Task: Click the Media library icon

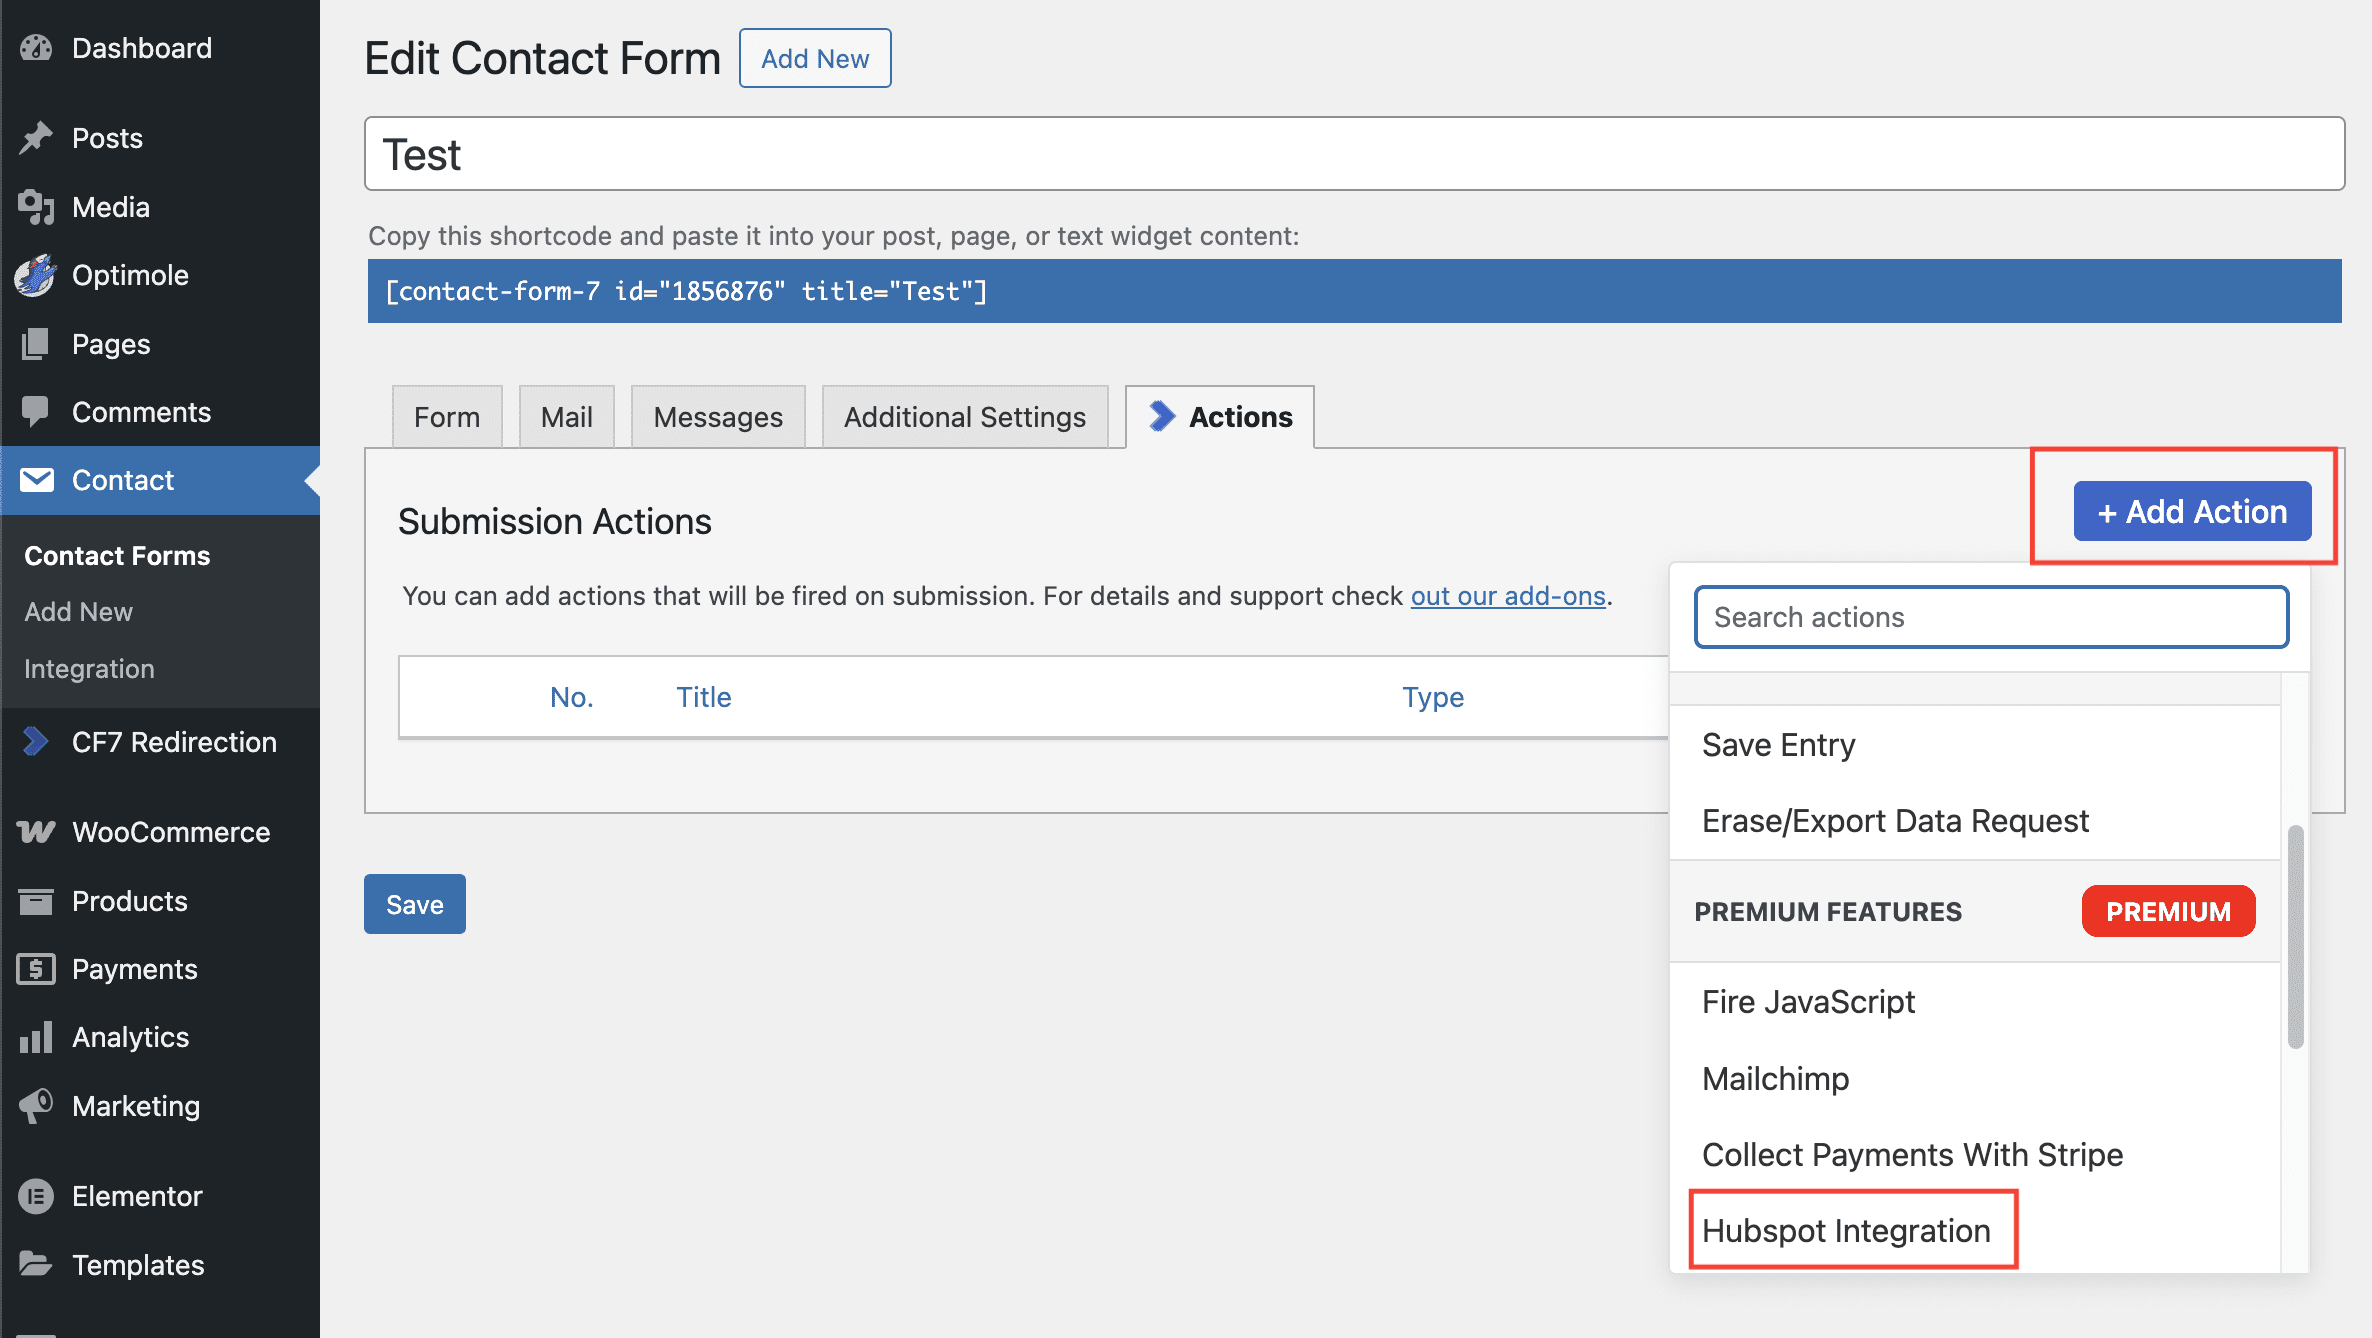Action: [36, 207]
